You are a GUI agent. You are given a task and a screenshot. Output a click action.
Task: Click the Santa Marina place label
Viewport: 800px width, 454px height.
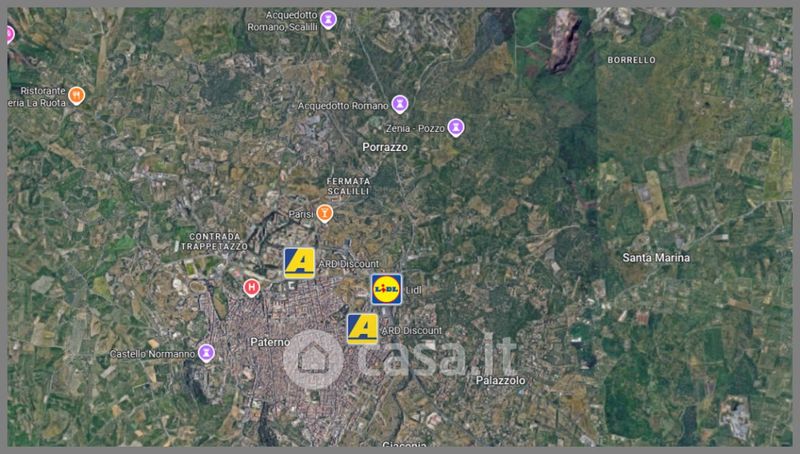coord(656,258)
